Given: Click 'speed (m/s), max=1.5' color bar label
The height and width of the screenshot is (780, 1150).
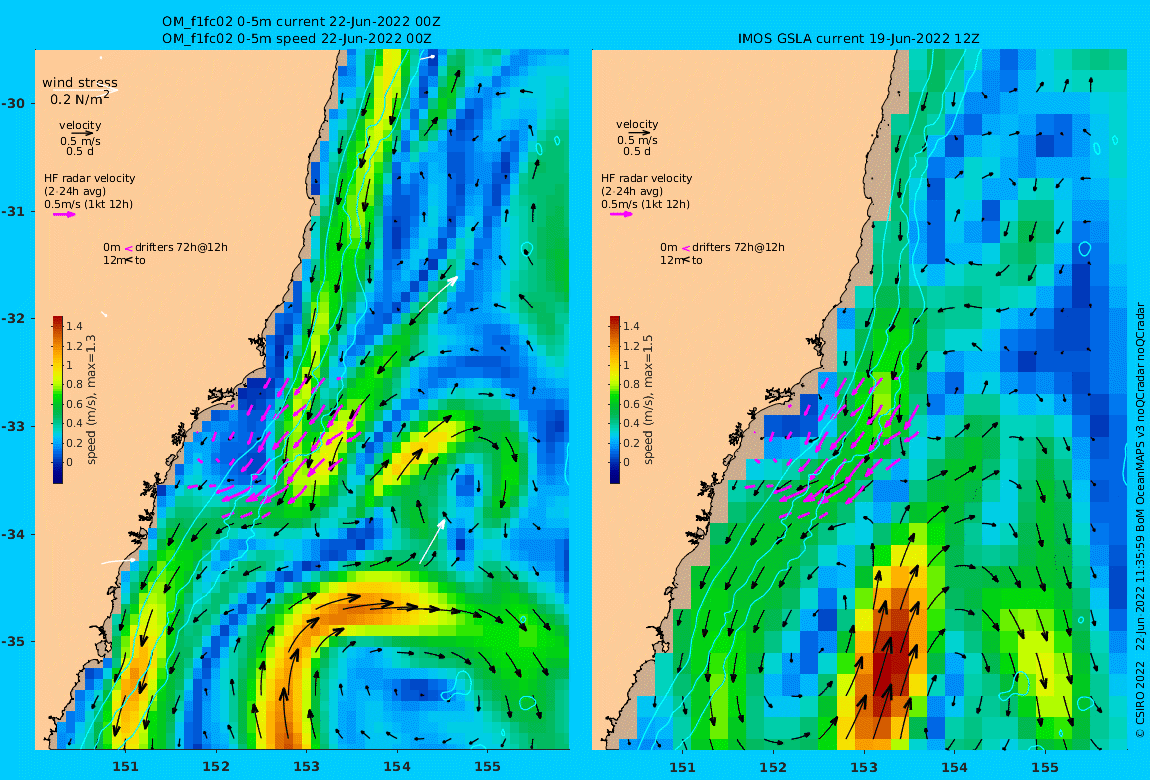Looking at the screenshot, I should tap(648, 400).
